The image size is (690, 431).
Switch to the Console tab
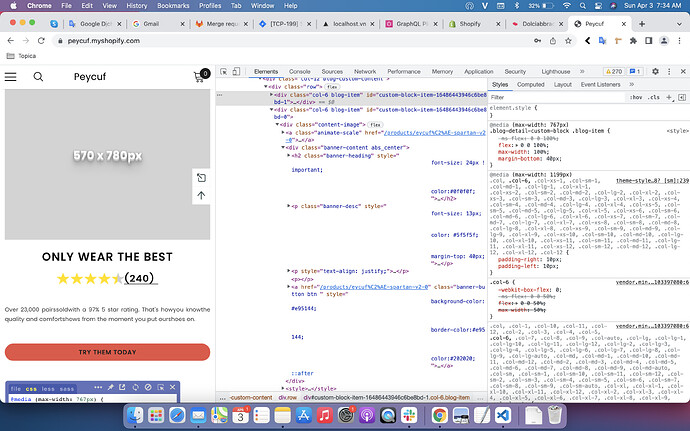click(300, 71)
